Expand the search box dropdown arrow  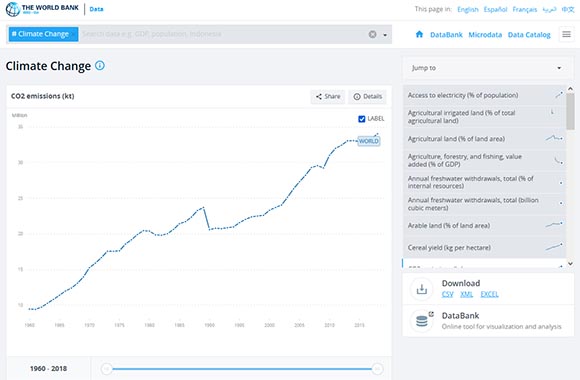pyautogui.click(x=385, y=35)
